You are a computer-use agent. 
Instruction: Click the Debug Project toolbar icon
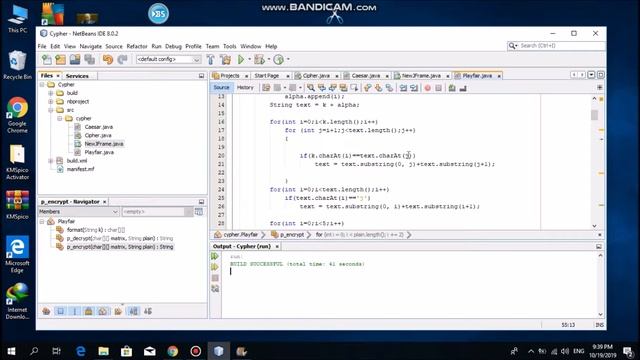pos(259,60)
